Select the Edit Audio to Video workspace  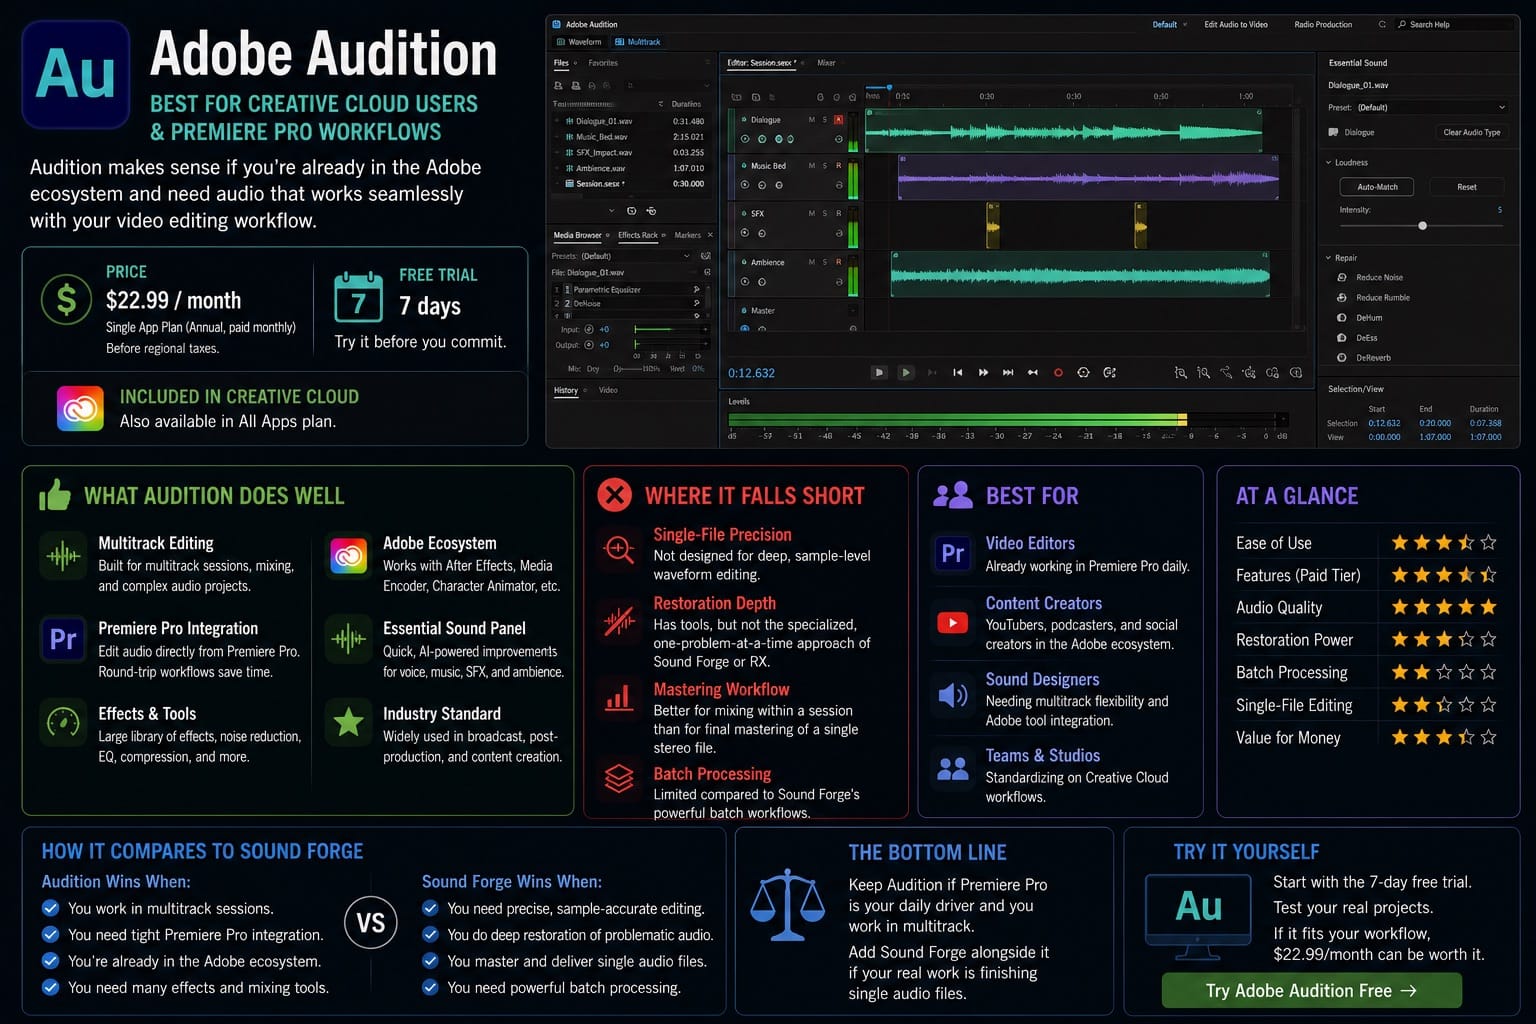point(1236,24)
